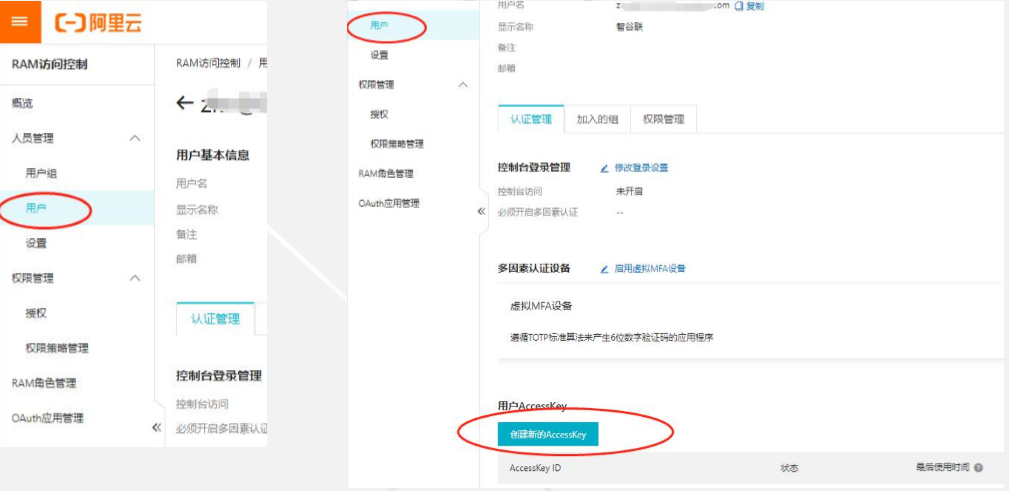Open 权限策略管理 in the full-page sidebar
Image resolution: width=1009 pixels, height=491 pixels.
click(x=397, y=144)
